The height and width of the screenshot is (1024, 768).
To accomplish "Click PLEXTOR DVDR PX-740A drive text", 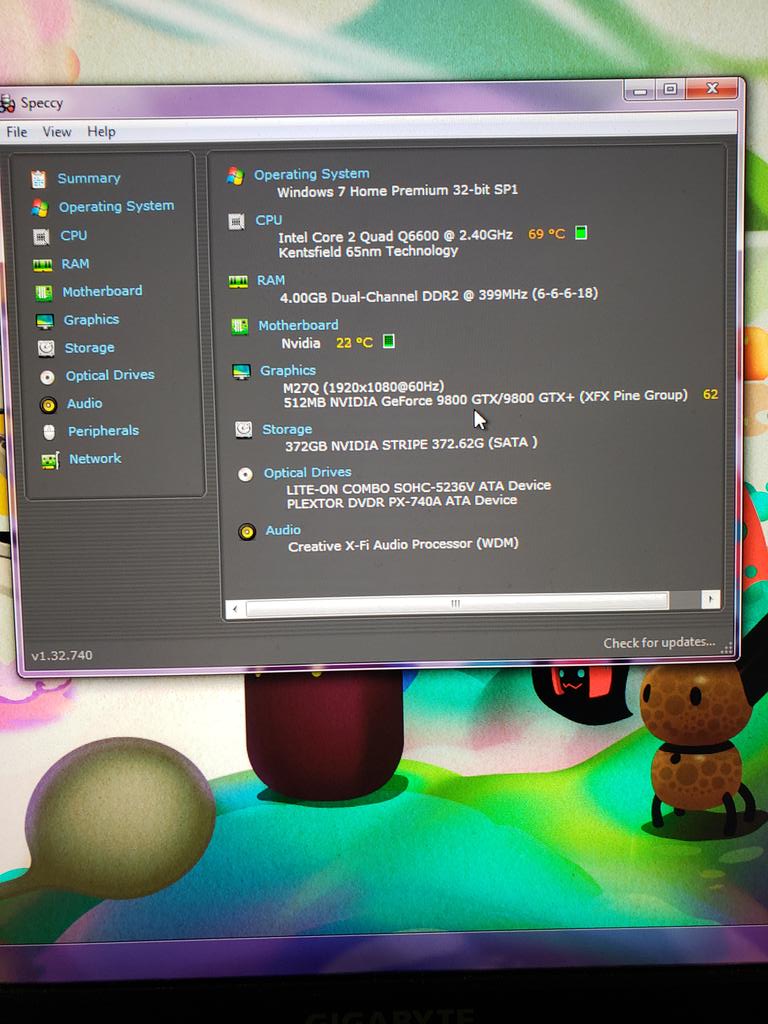I will 402,502.
